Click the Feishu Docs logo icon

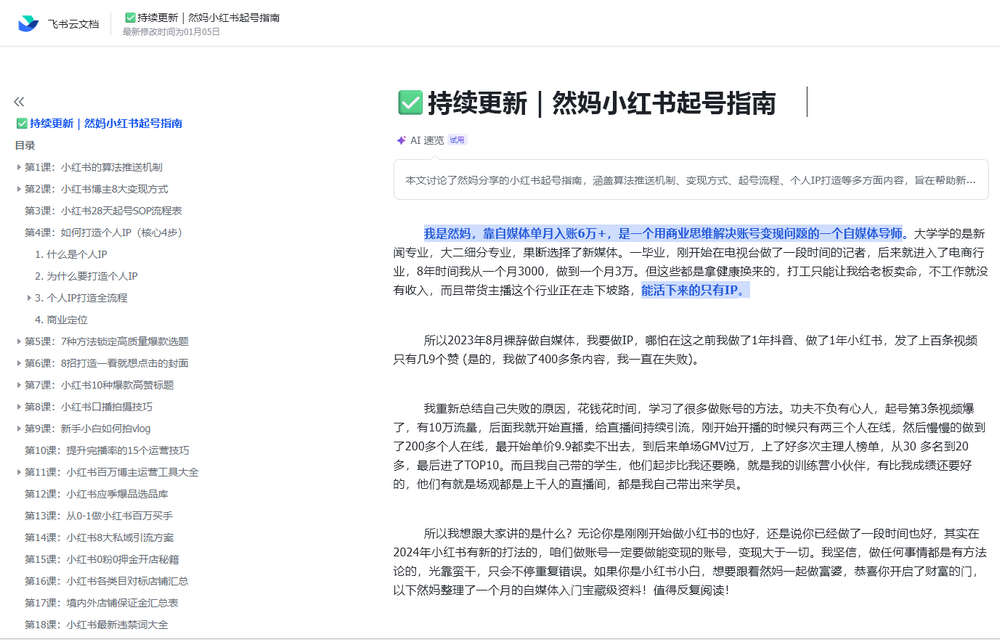(28, 24)
